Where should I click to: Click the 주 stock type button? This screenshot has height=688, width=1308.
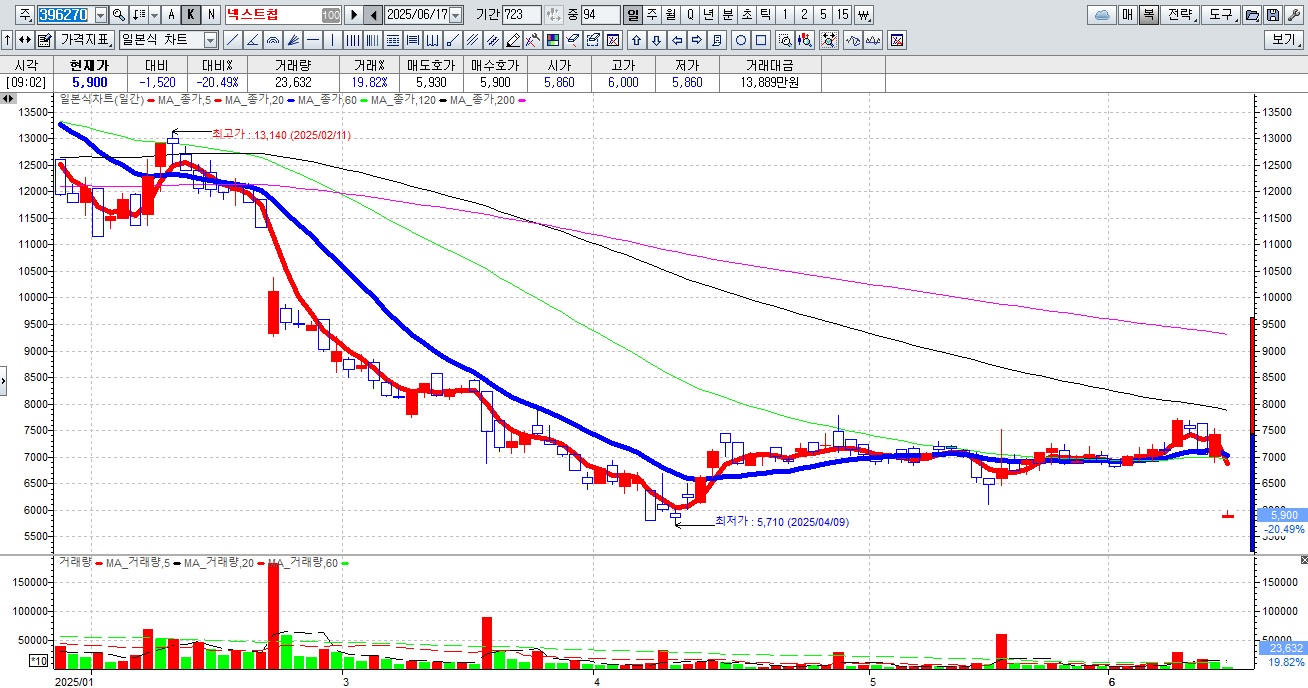(24, 15)
